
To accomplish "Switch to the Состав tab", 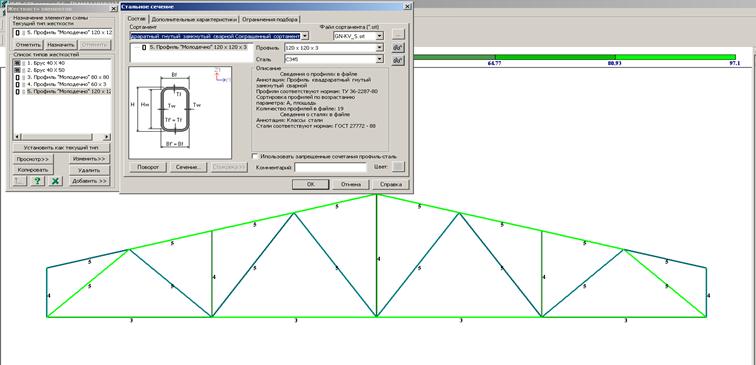I will pyautogui.click(x=136, y=19).
